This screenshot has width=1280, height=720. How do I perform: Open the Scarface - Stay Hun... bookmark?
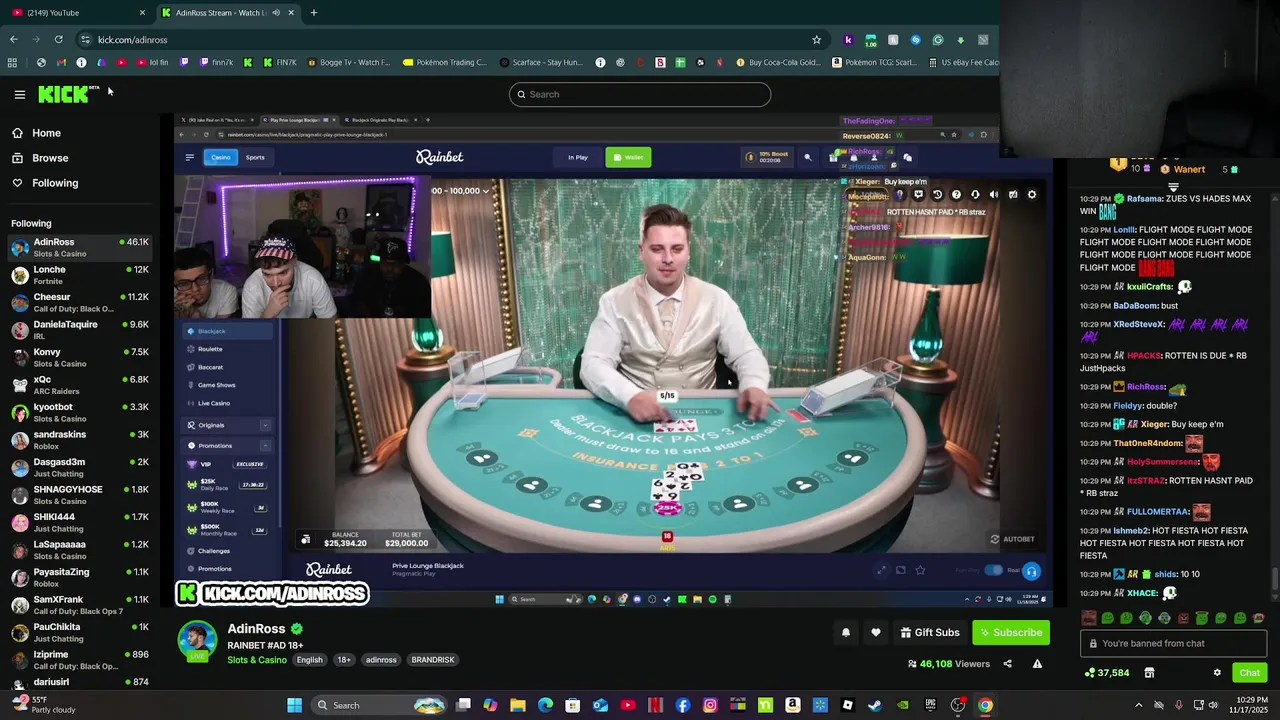tap(540, 62)
